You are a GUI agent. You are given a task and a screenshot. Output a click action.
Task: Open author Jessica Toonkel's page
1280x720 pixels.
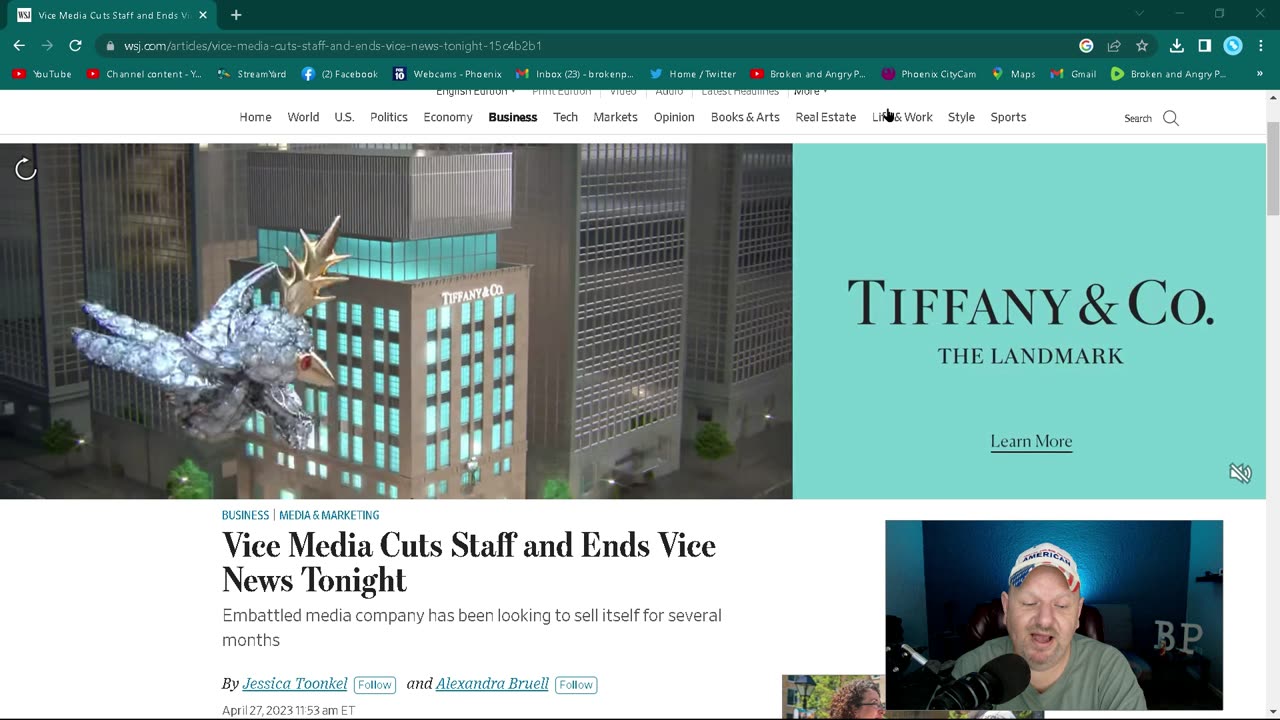(295, 684)
